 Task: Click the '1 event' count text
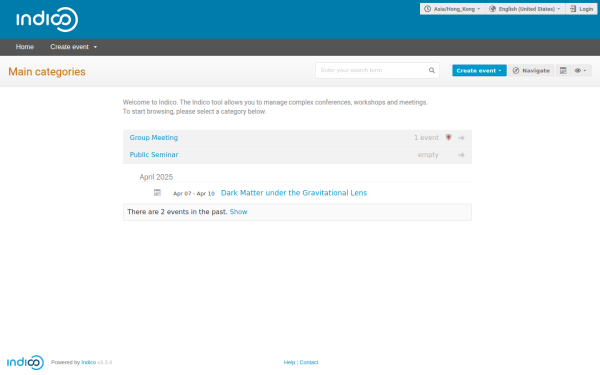coord(426,138)
